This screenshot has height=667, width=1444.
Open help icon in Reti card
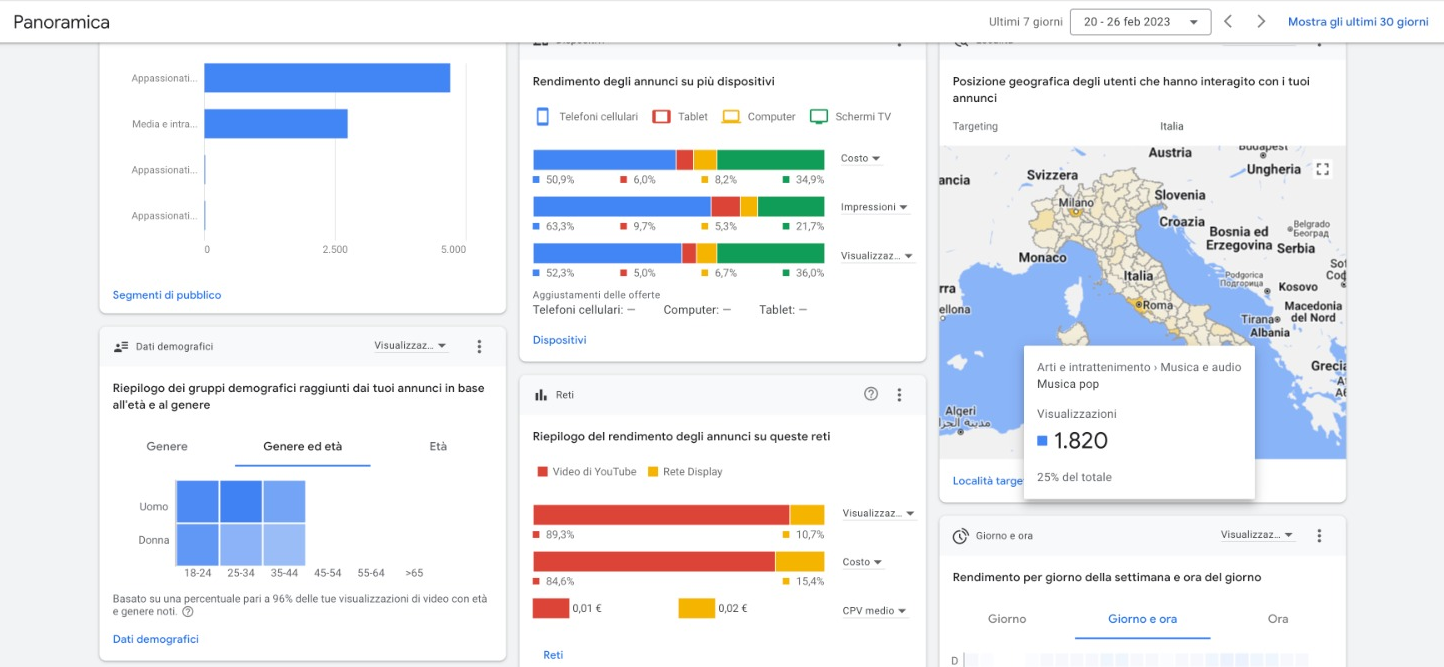point(871,394)
